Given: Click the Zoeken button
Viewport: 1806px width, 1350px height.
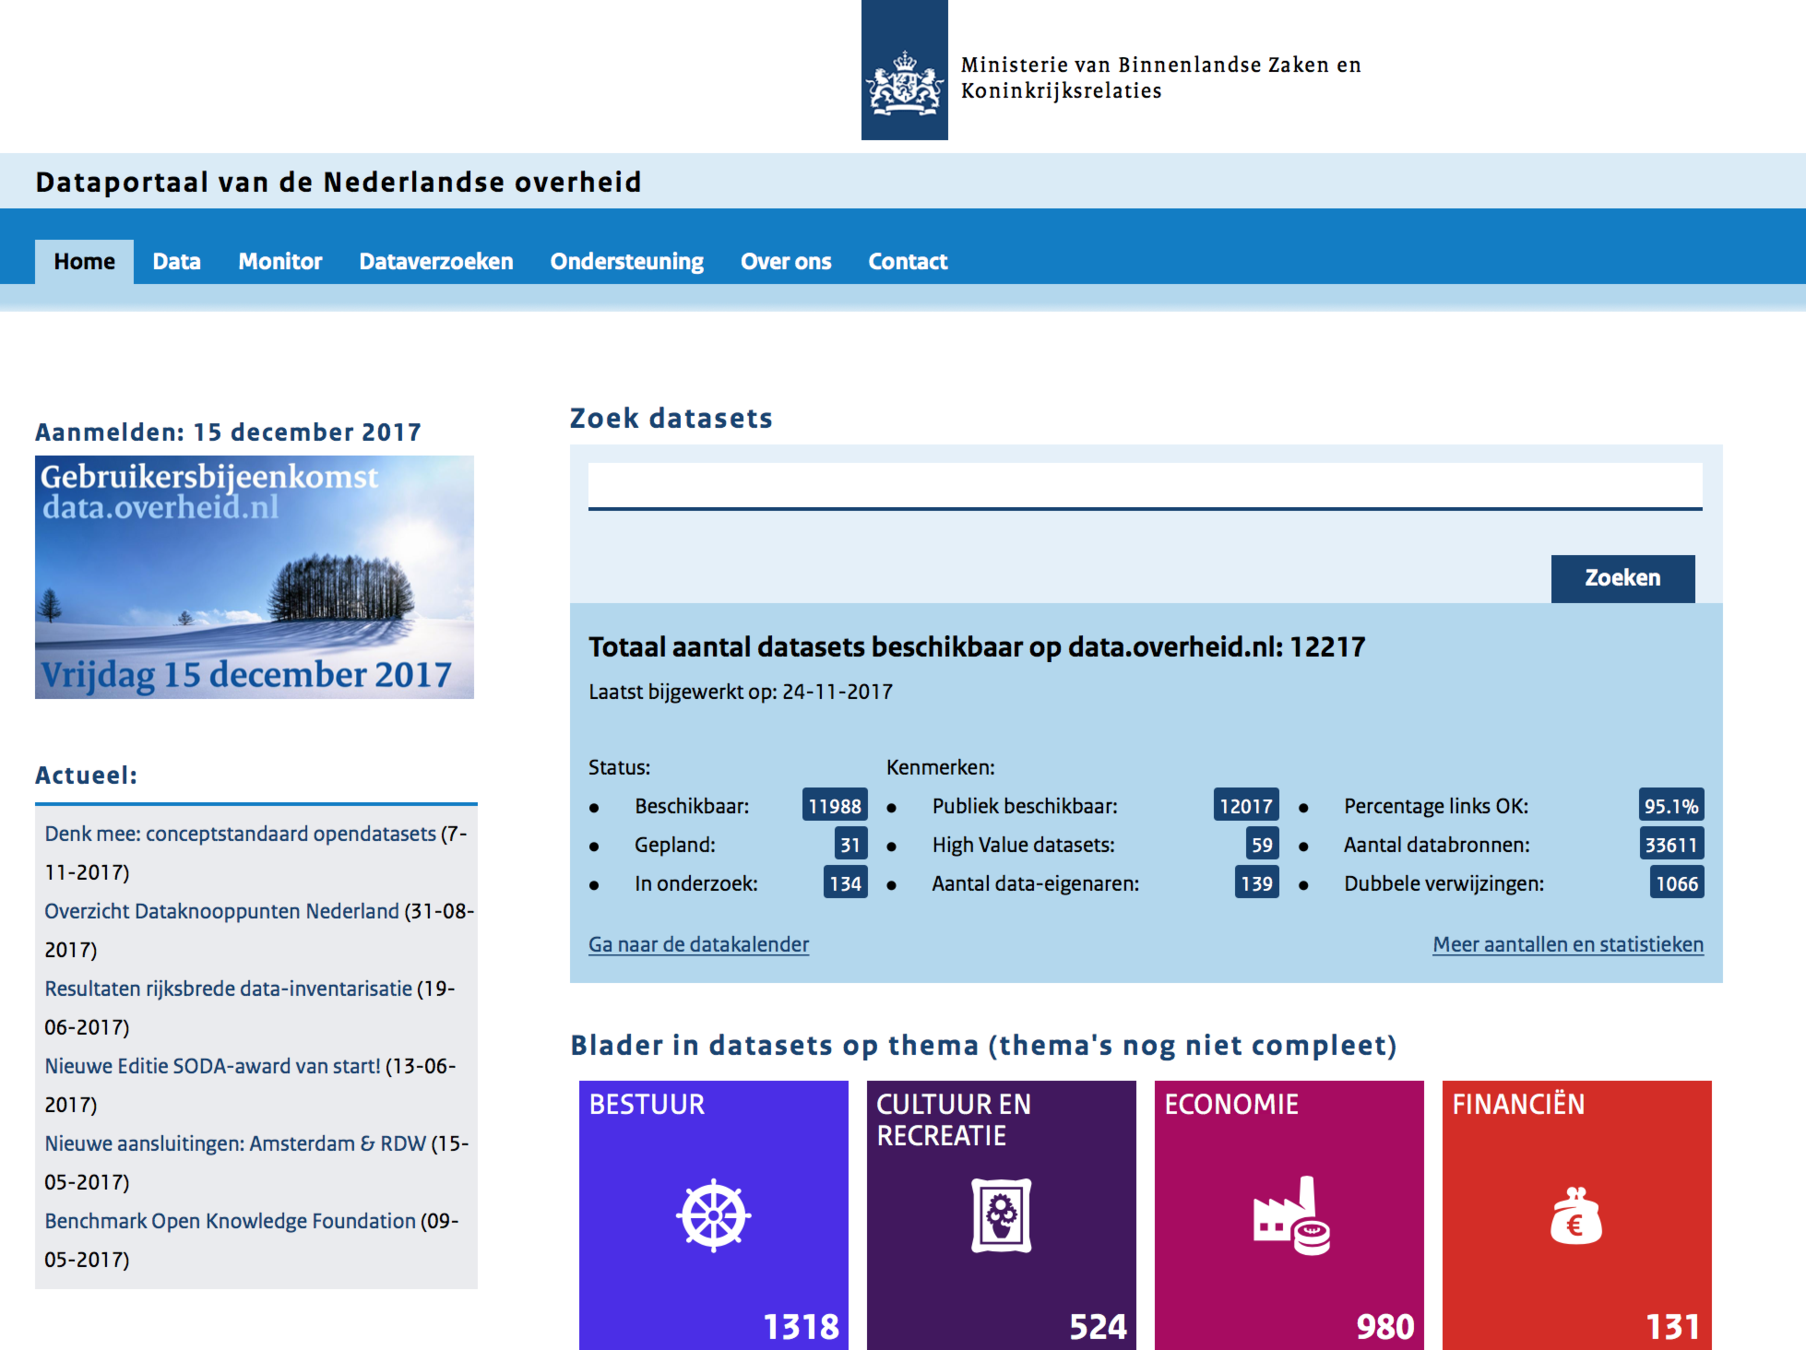Looking at the screenshot, I should pyautogui.click(x=1622, y=578).
